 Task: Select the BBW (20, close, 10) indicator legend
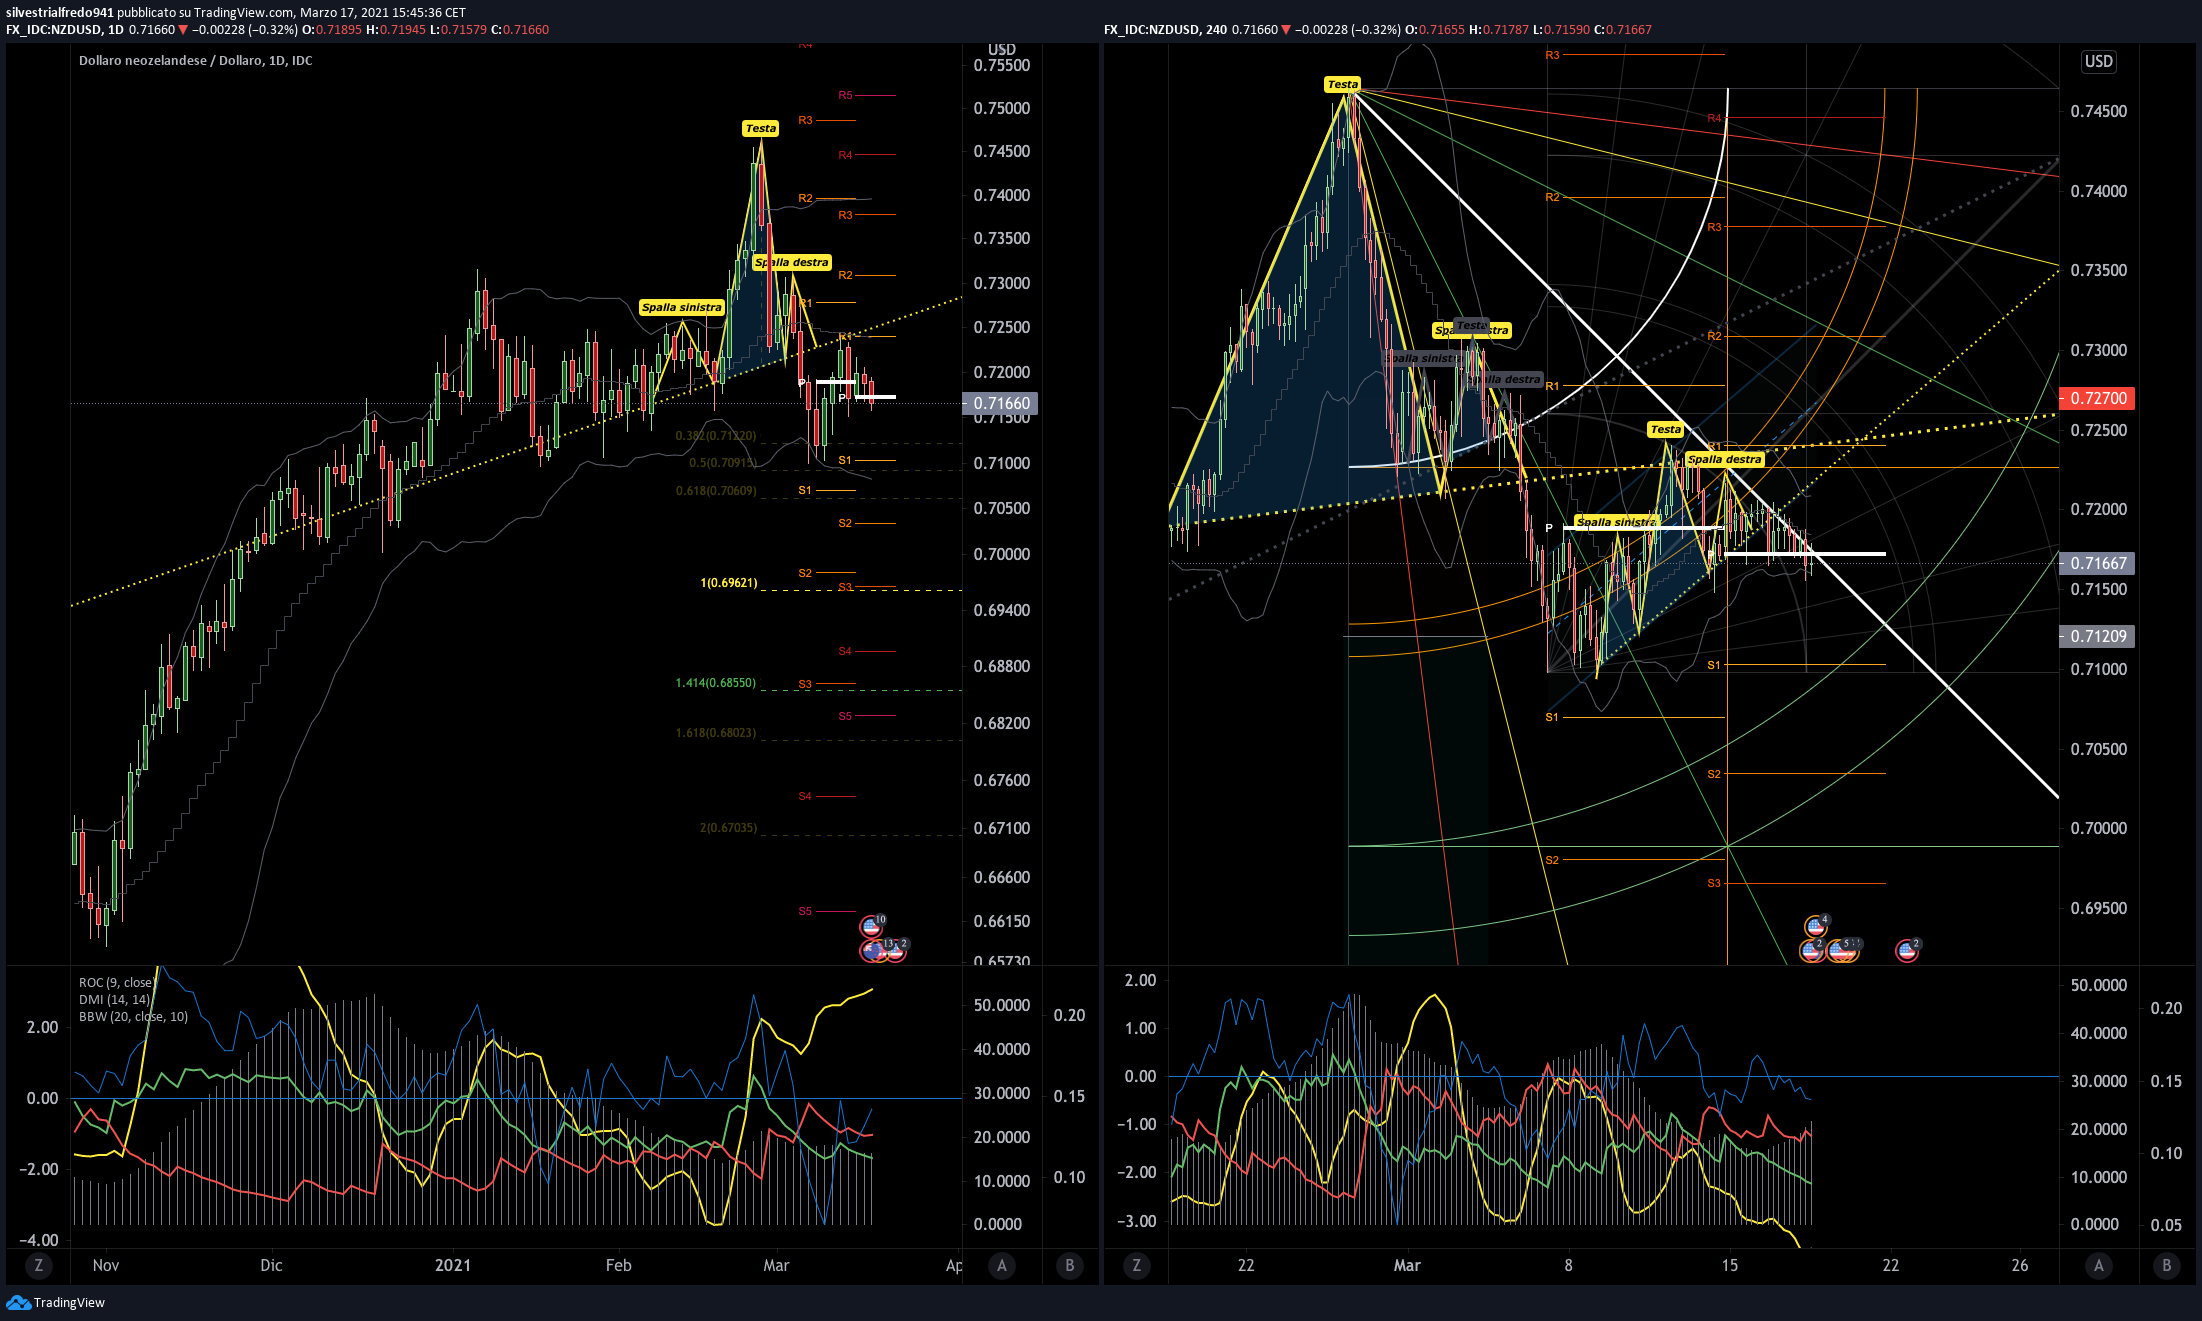tap(133, 1016)
